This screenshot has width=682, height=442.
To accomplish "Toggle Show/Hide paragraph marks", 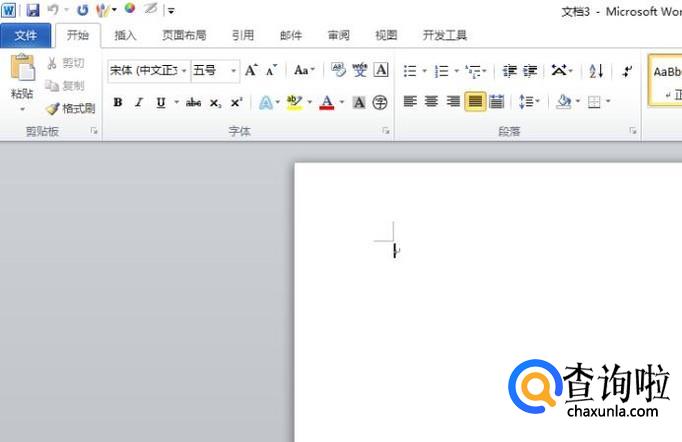I will (627, 70).
